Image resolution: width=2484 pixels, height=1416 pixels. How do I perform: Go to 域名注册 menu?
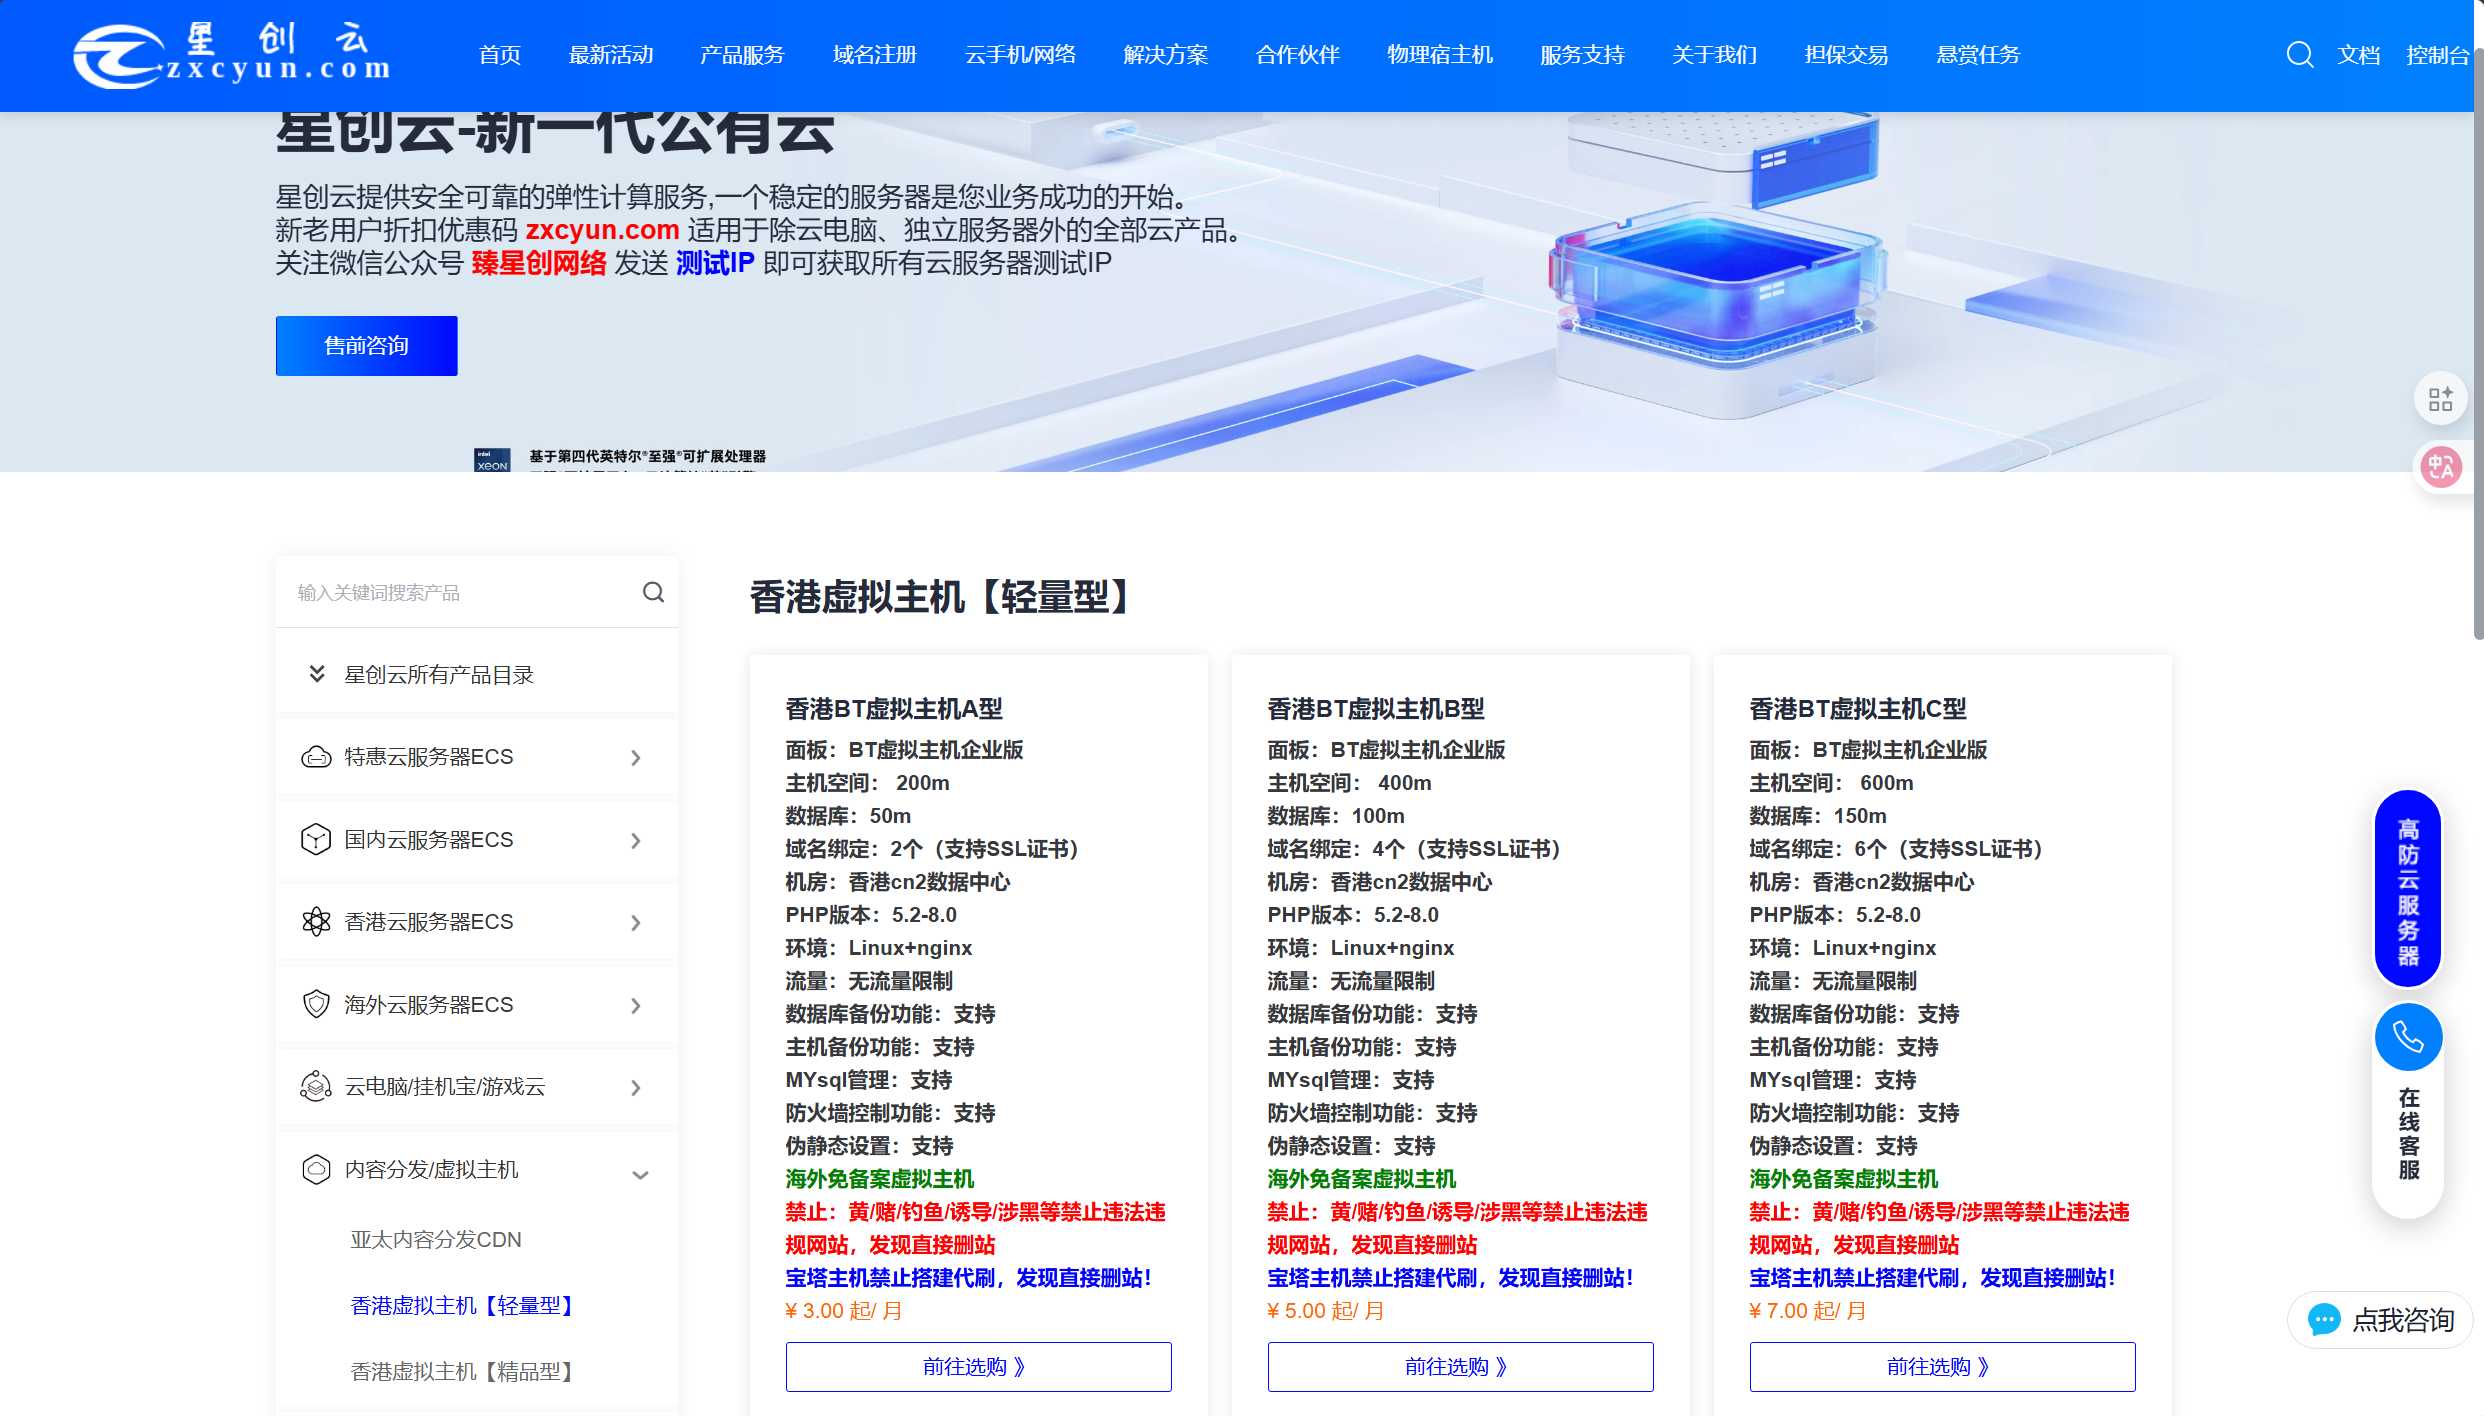(x=875, y=55)
